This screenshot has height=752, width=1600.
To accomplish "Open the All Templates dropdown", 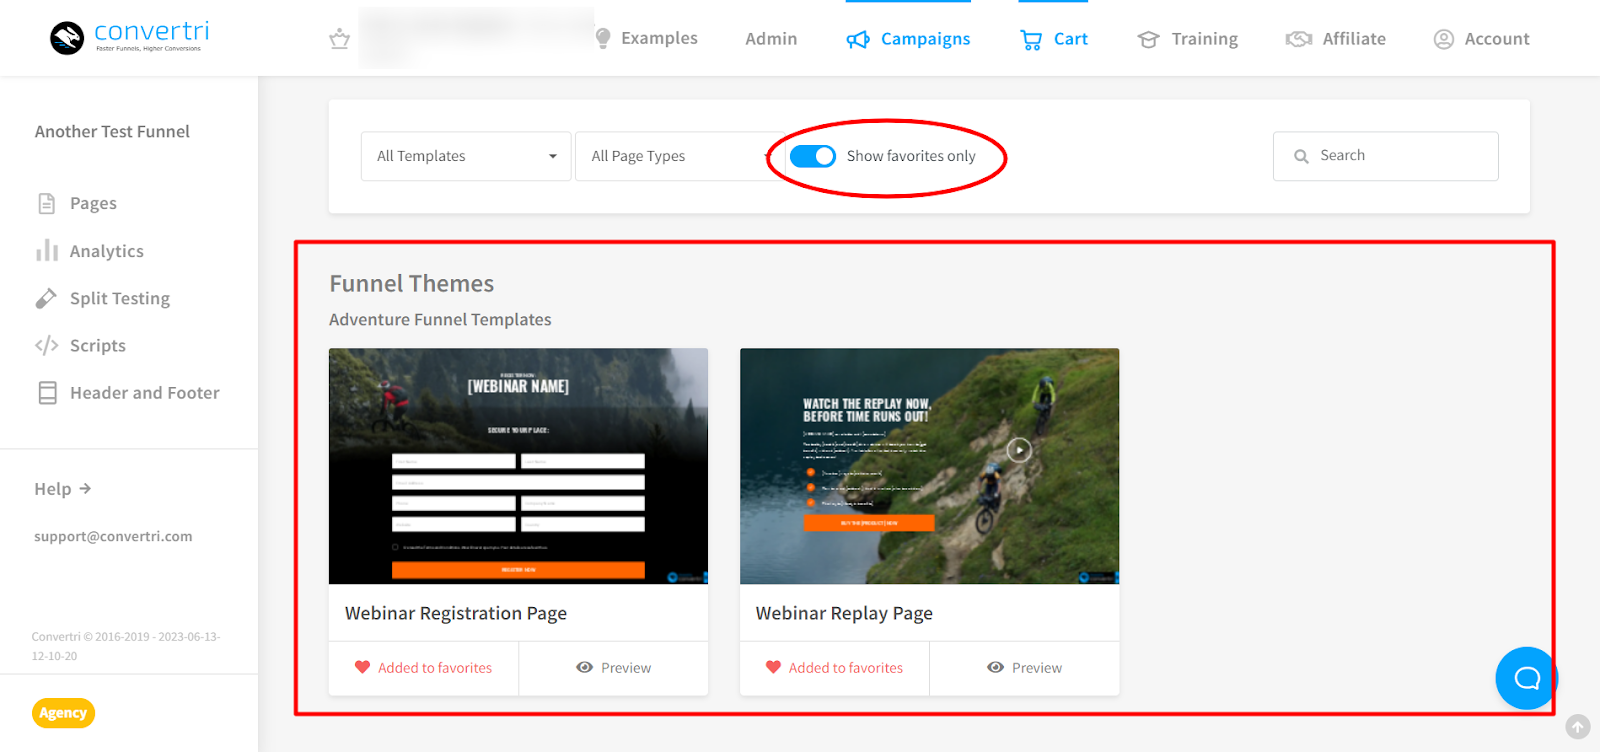I will coord(466,156).
